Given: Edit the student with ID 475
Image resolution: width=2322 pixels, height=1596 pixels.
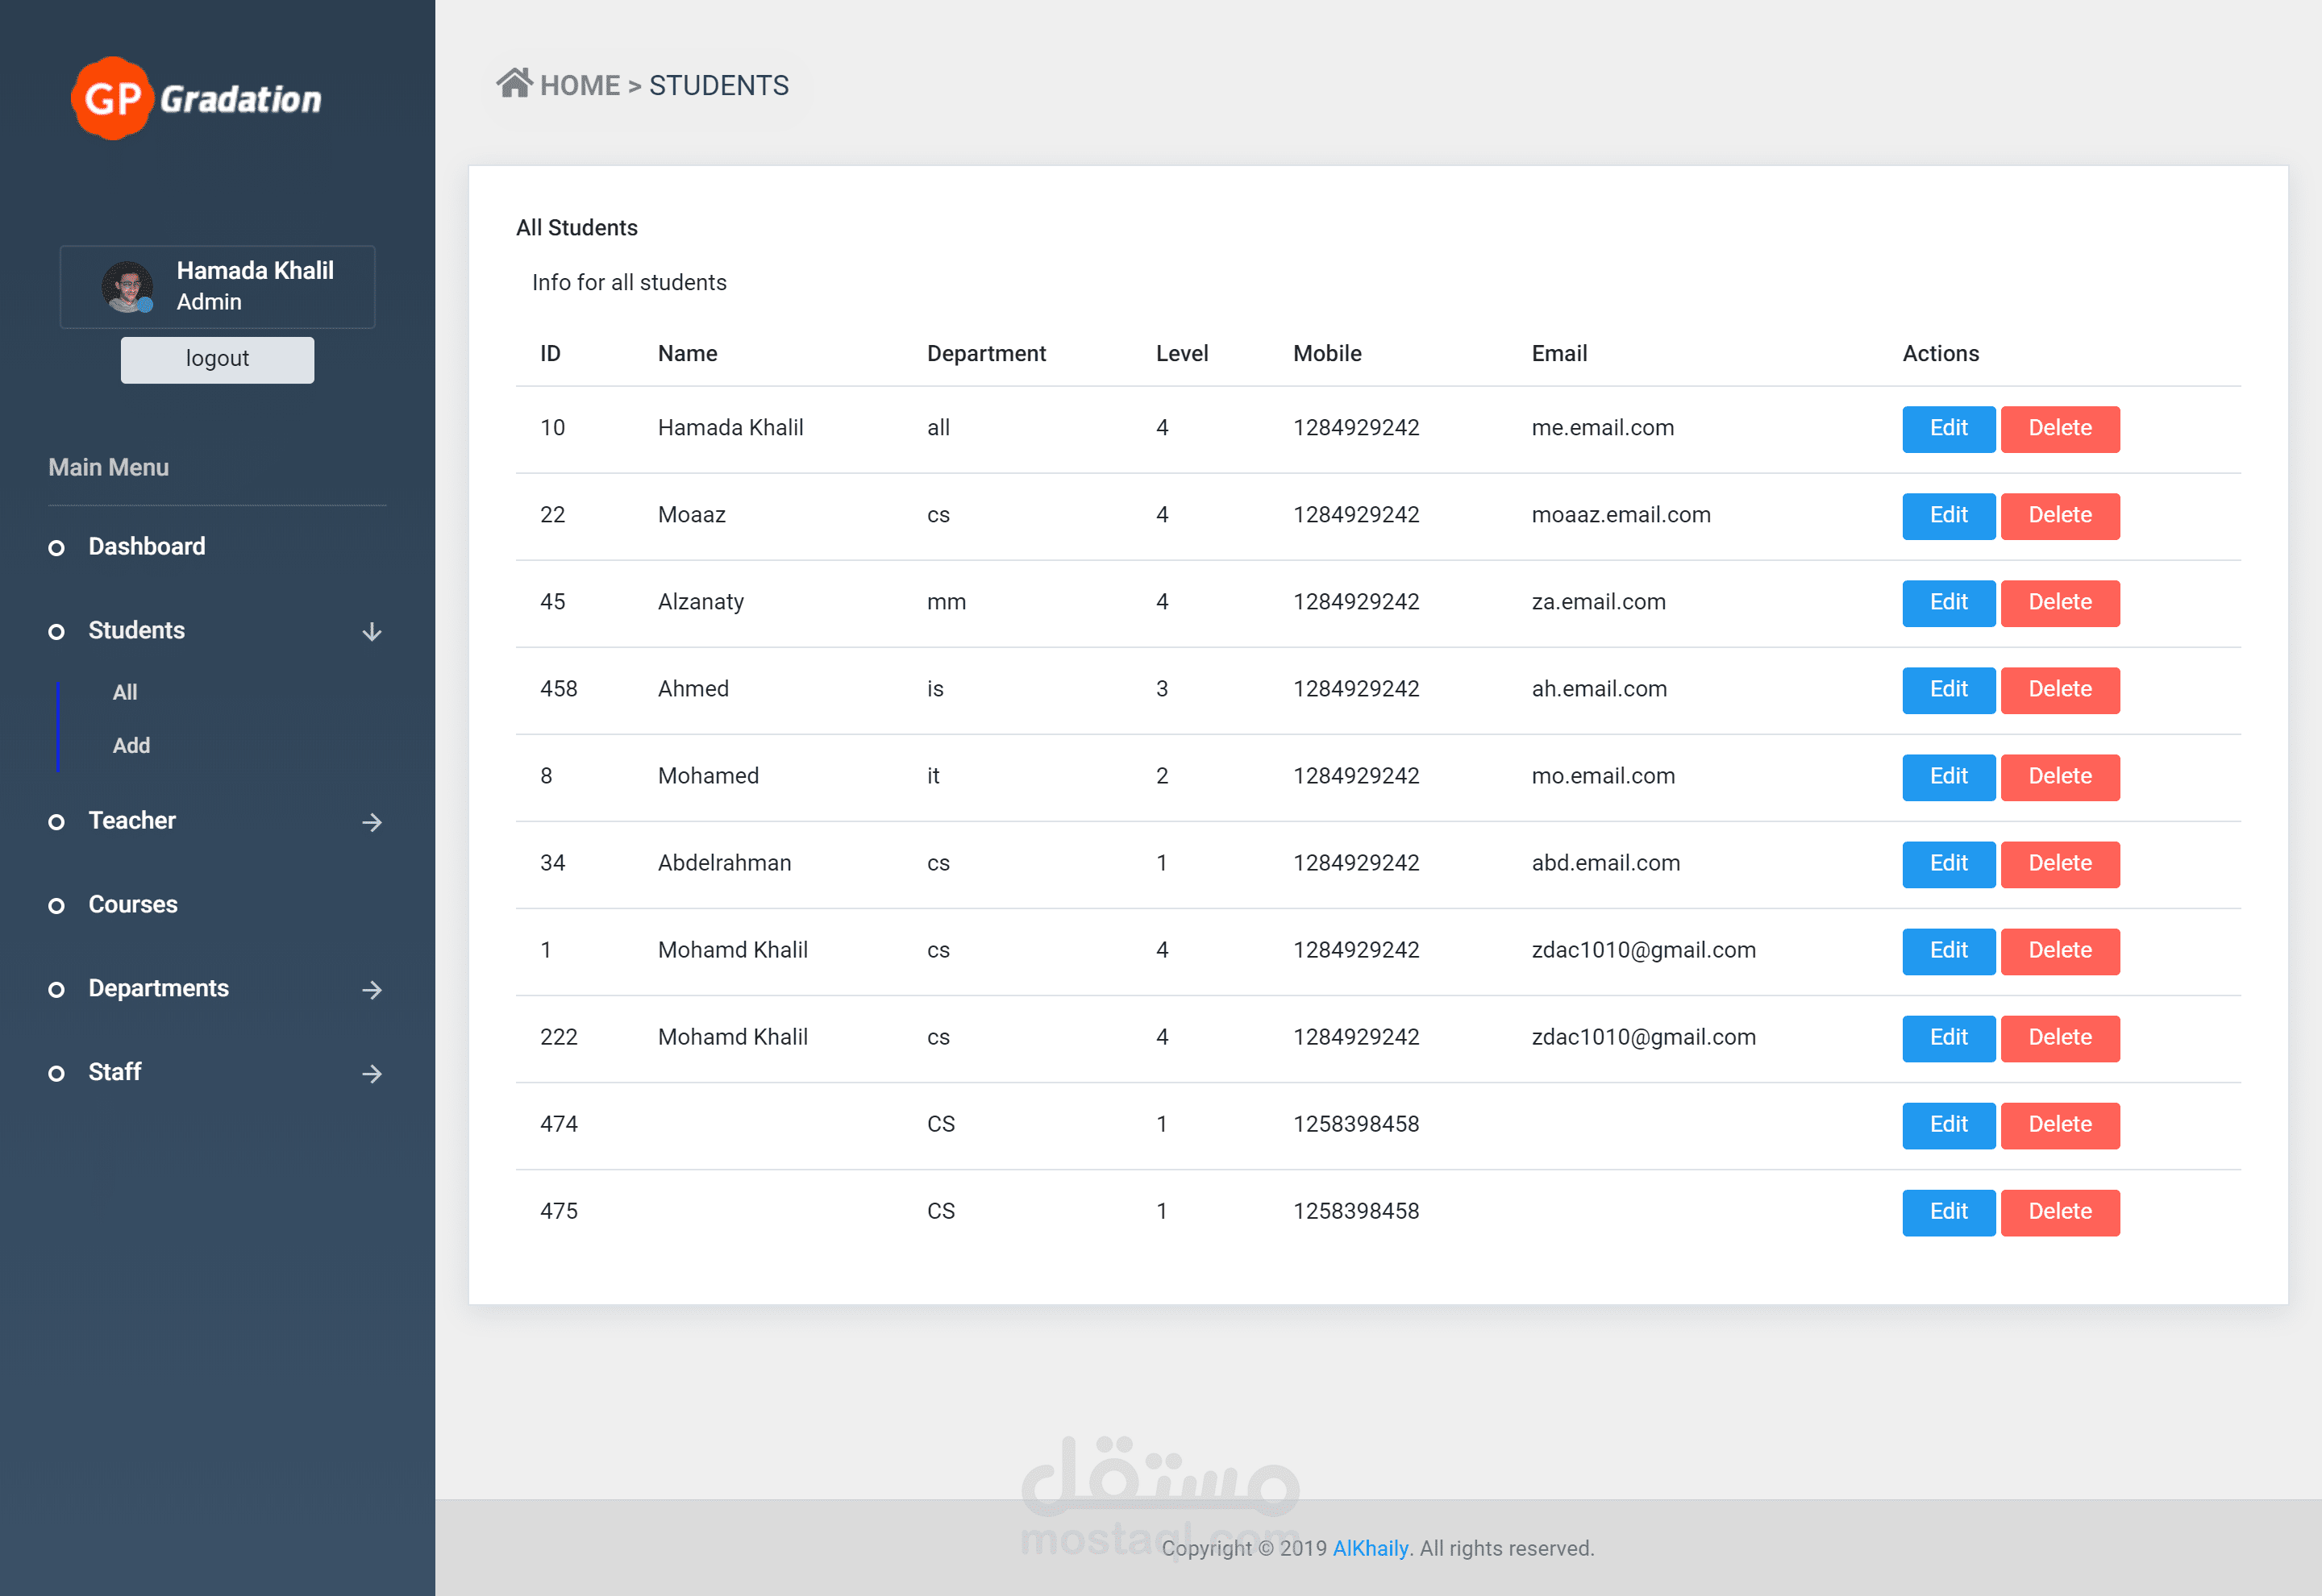Looking at the screenshot, I should 1947,1212.
